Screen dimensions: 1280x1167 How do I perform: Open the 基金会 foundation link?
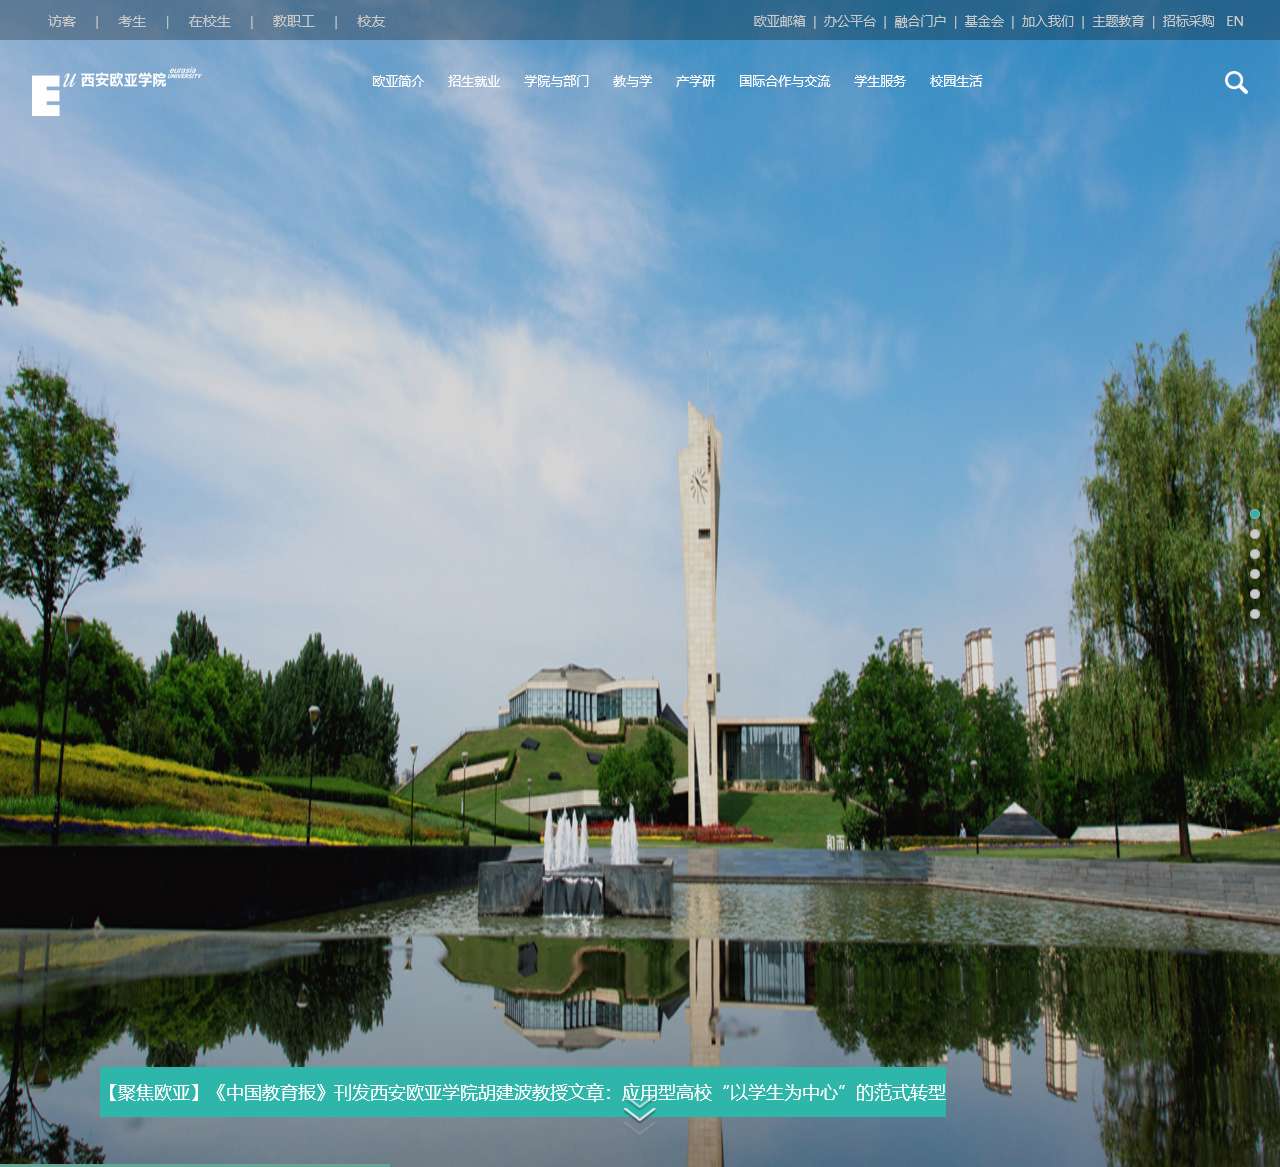[x=984, y=21]
